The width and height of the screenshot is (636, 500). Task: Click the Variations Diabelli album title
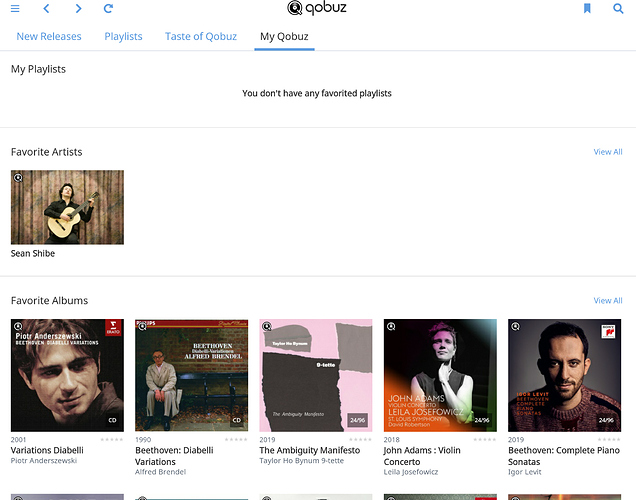[x=47, y=451]
